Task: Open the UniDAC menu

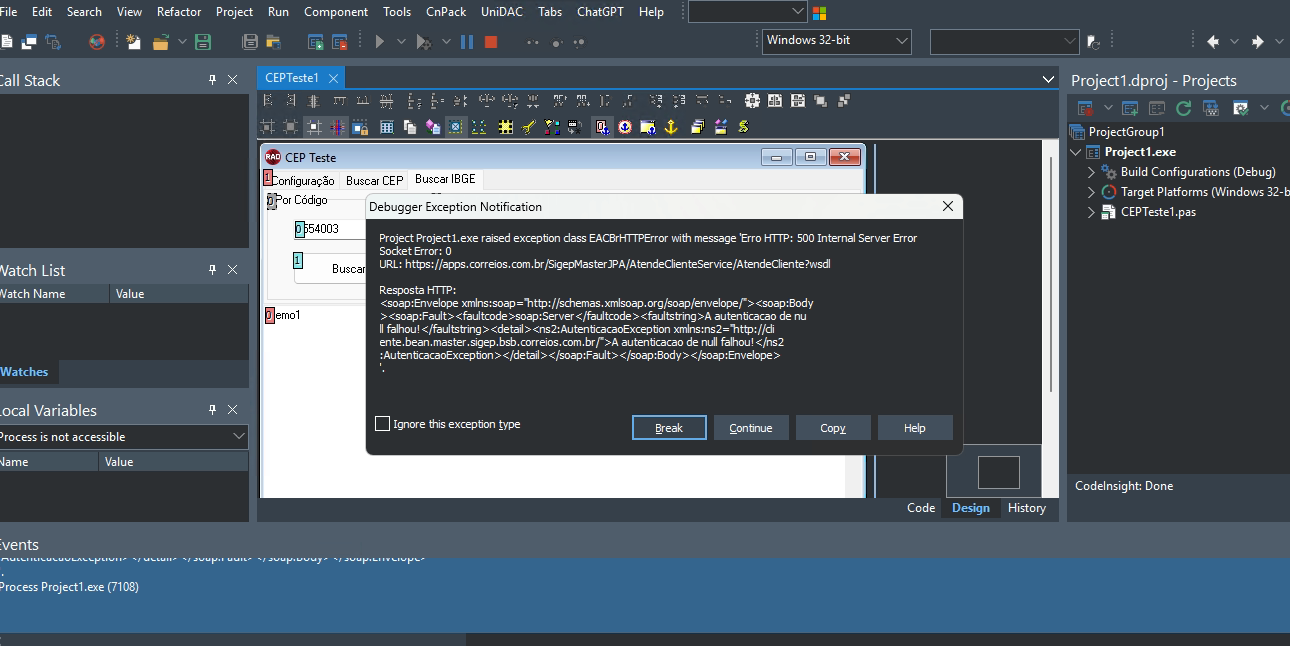Action: pyautogui.click(x=502, y=12)
